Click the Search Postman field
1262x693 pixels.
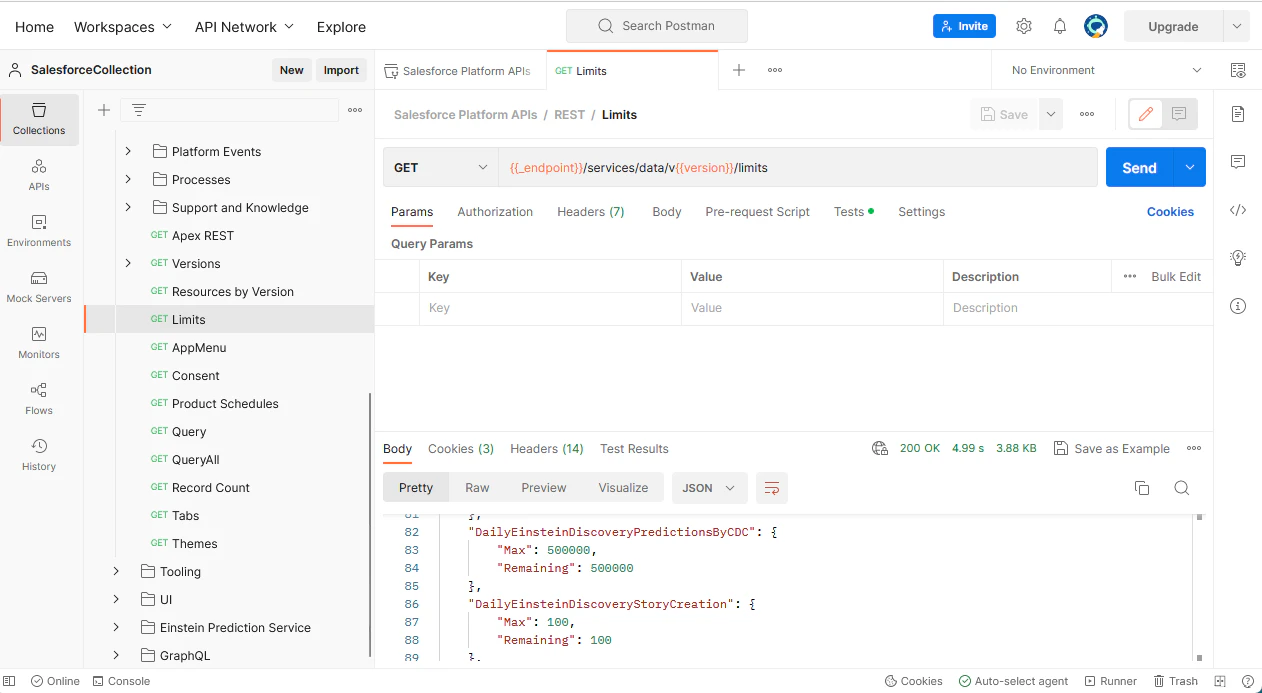point(656,26)
